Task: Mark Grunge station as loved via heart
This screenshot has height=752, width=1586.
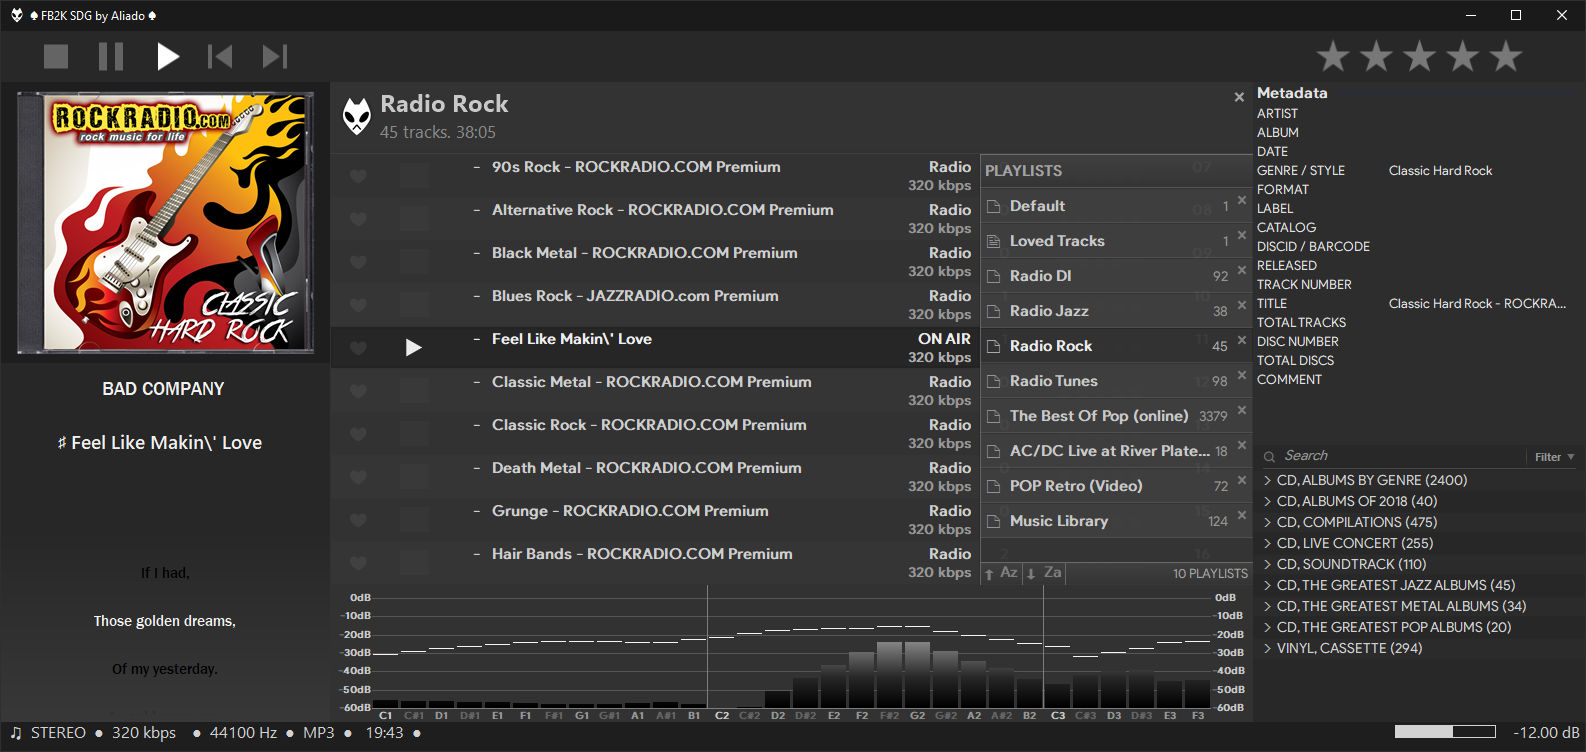Action: tap(358, 521)
